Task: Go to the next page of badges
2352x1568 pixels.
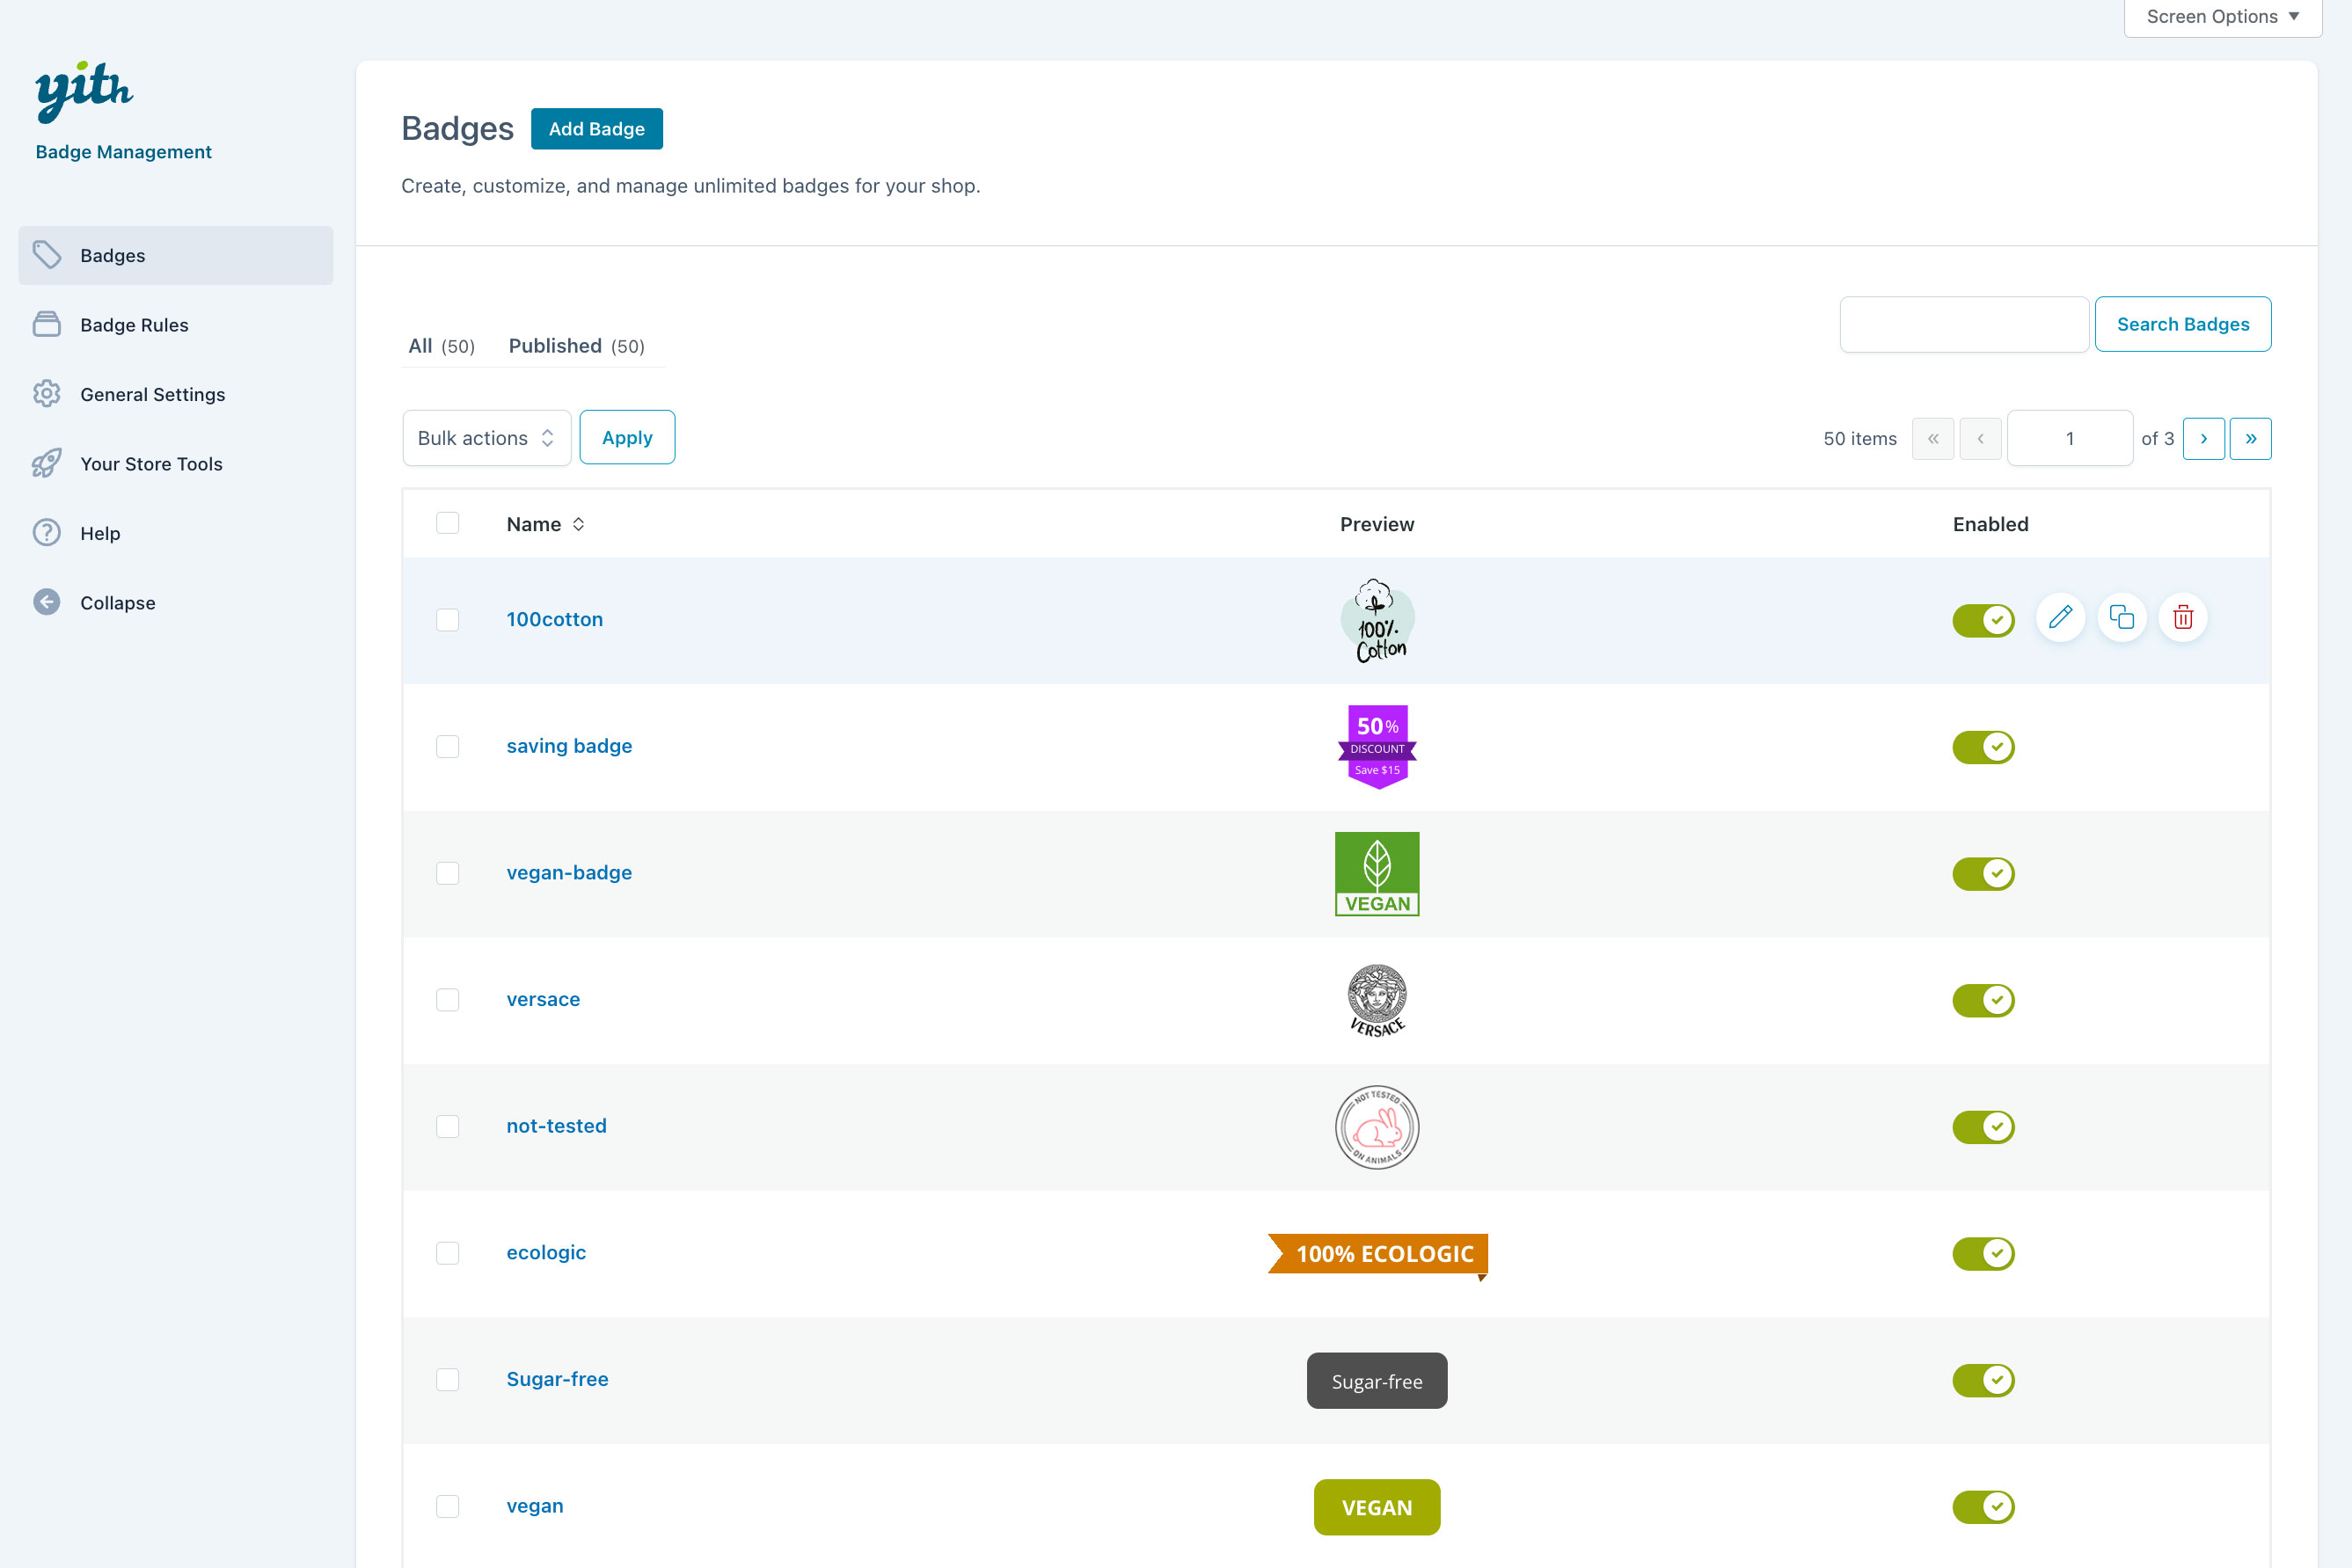Action: [2203, 439]
